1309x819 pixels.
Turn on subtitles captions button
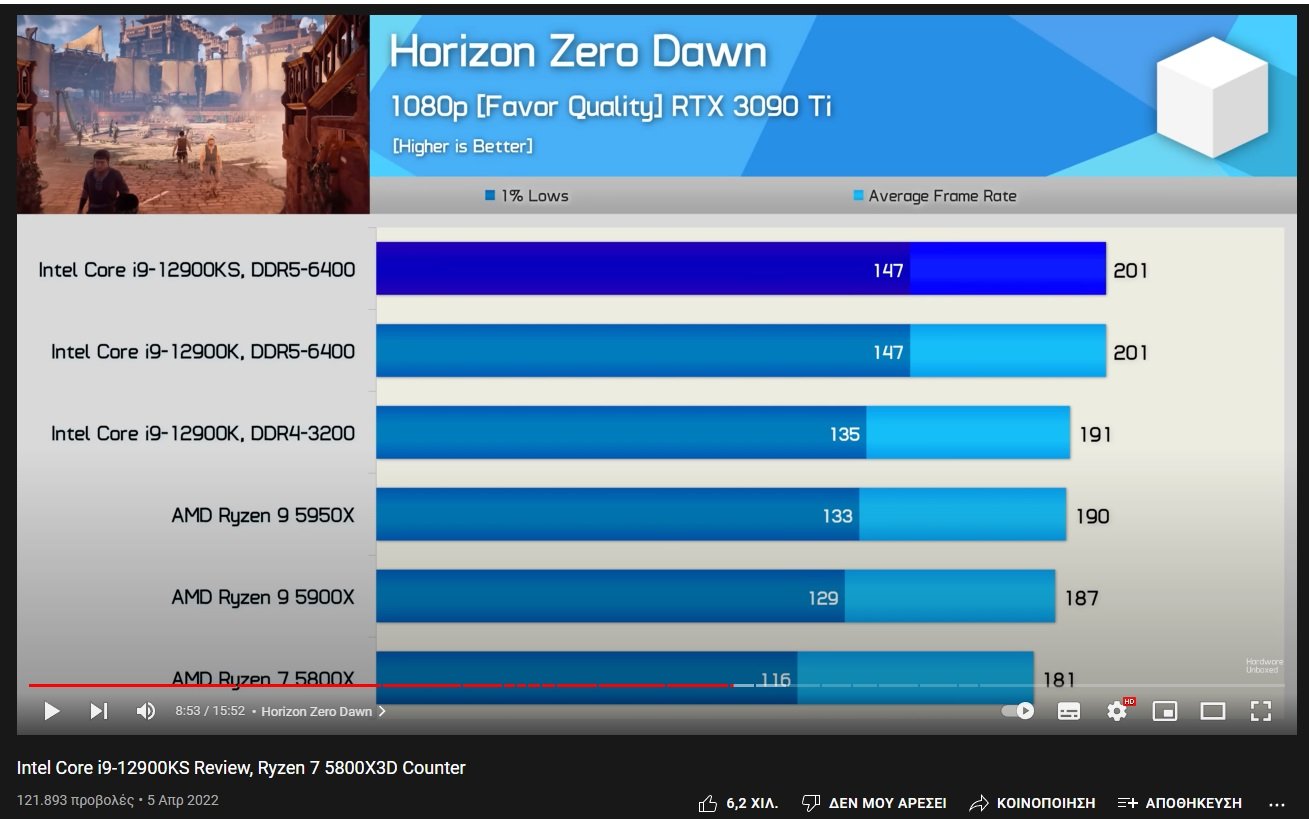(x=1069, y=711)
